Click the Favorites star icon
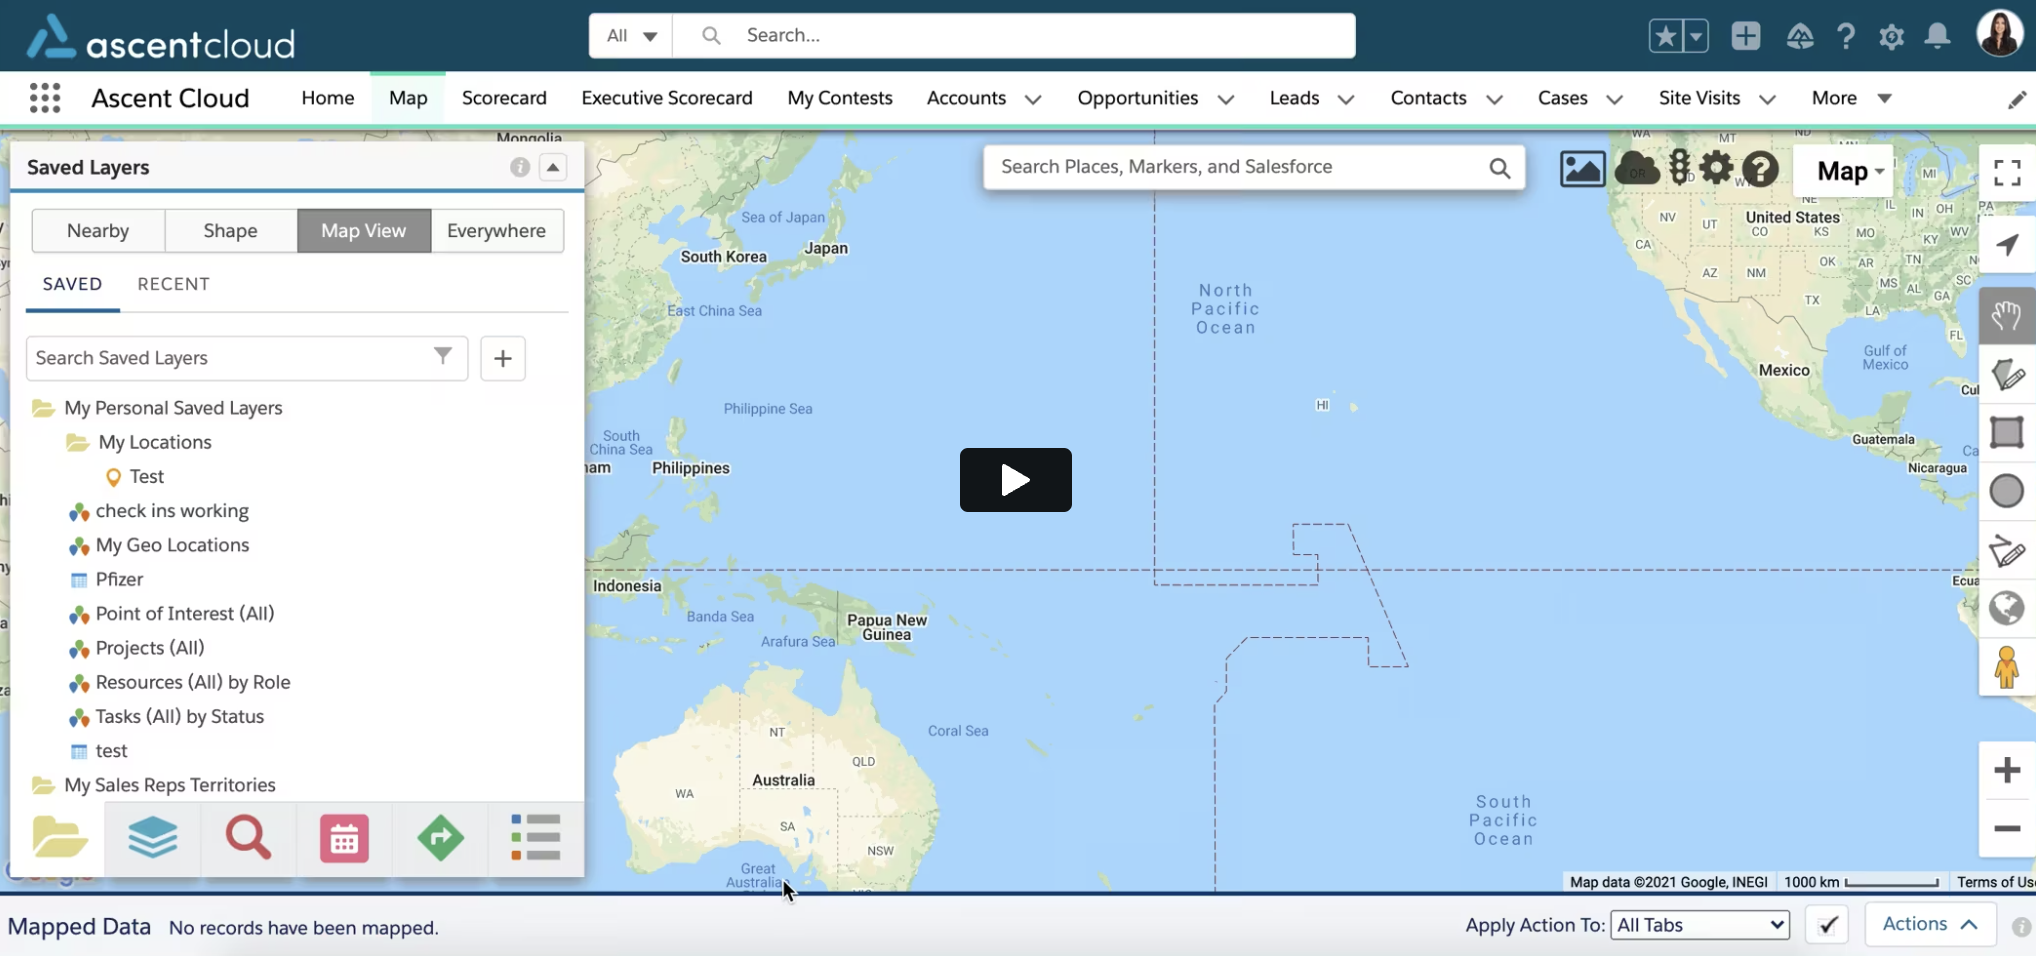Image resolution: width=2036 pixels, height=956 pixels. click(x=1665, y=36)
